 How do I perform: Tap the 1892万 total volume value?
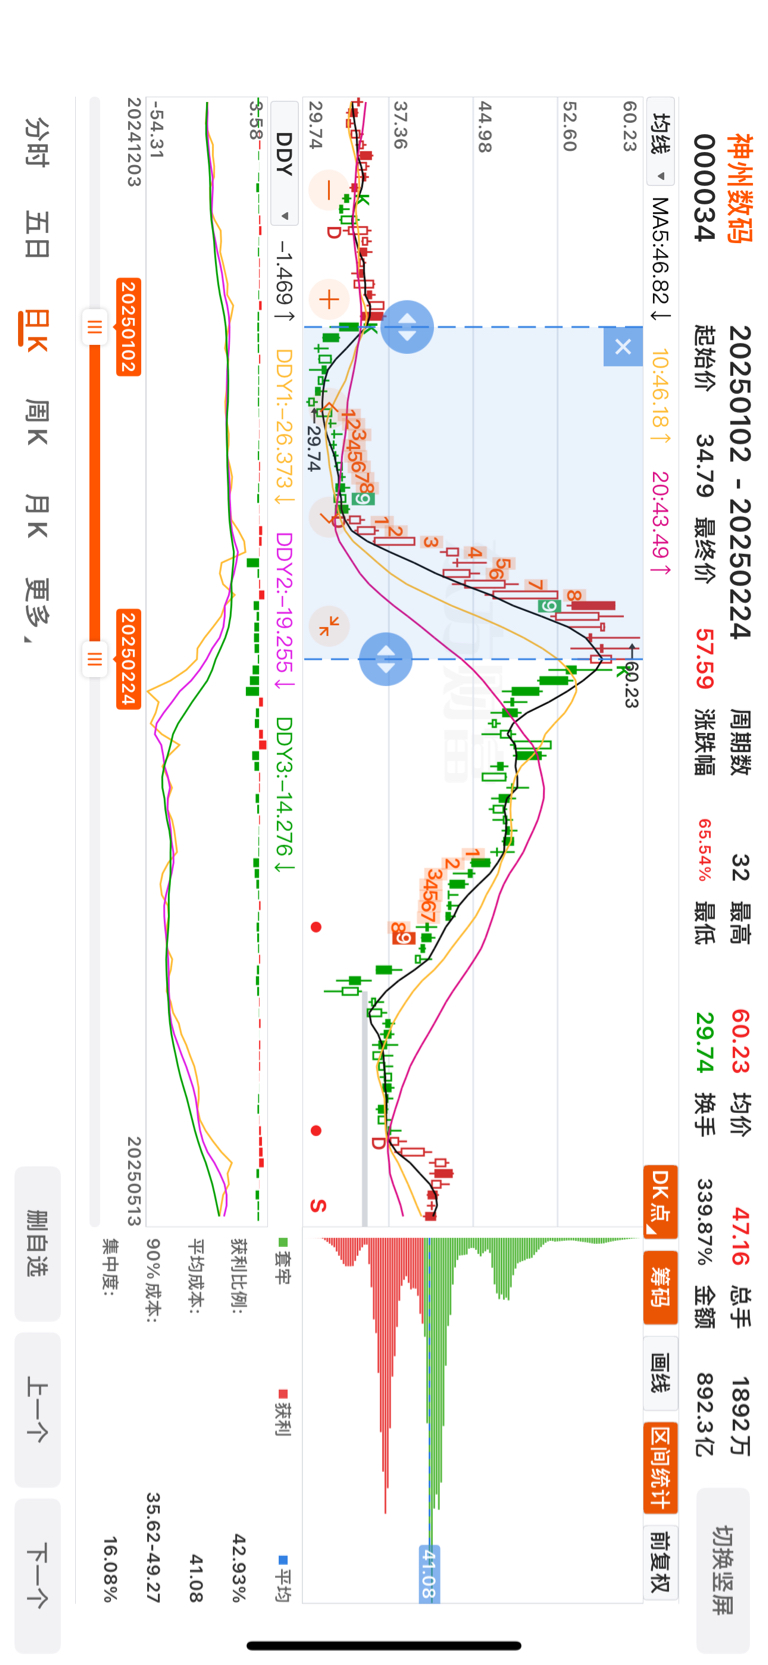click(x=740, y=1416)
